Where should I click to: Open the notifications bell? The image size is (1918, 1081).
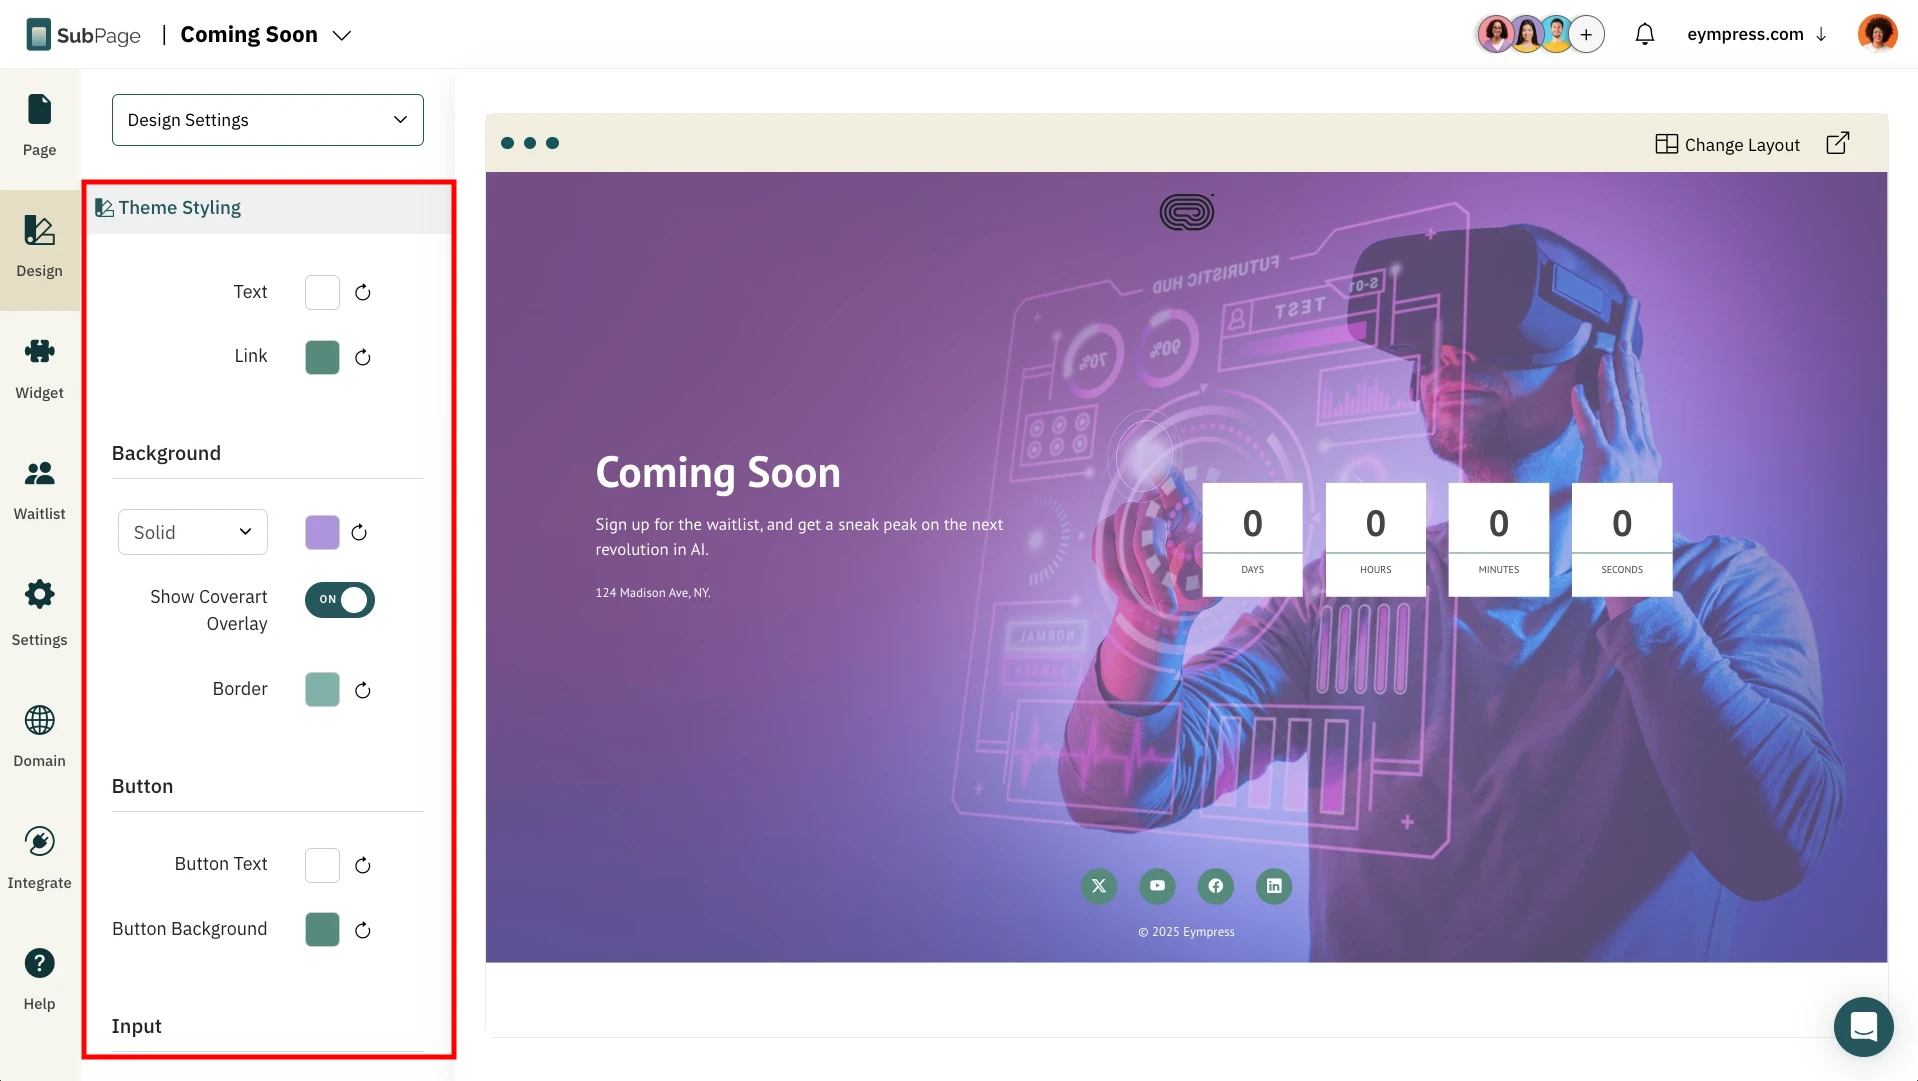click(x=1645, y=34)
